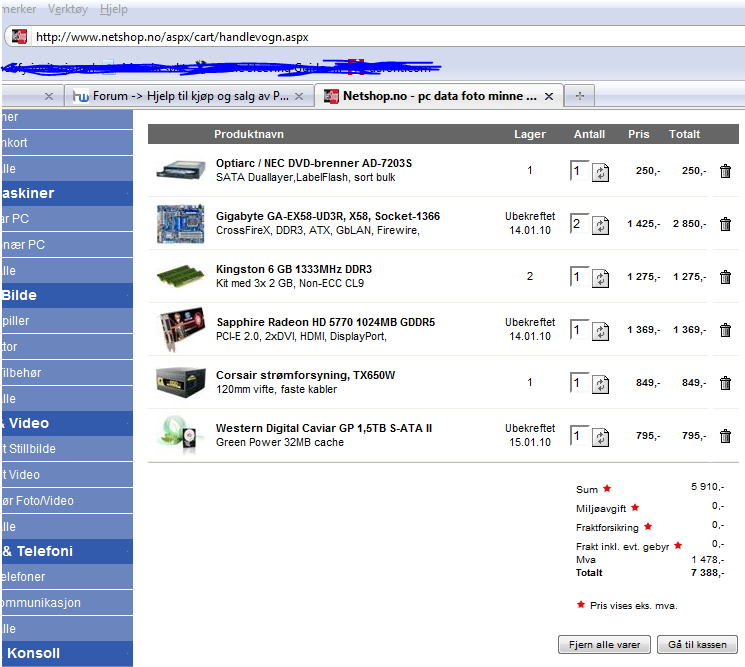Open the Bilde sidebar category

point(67,295)
